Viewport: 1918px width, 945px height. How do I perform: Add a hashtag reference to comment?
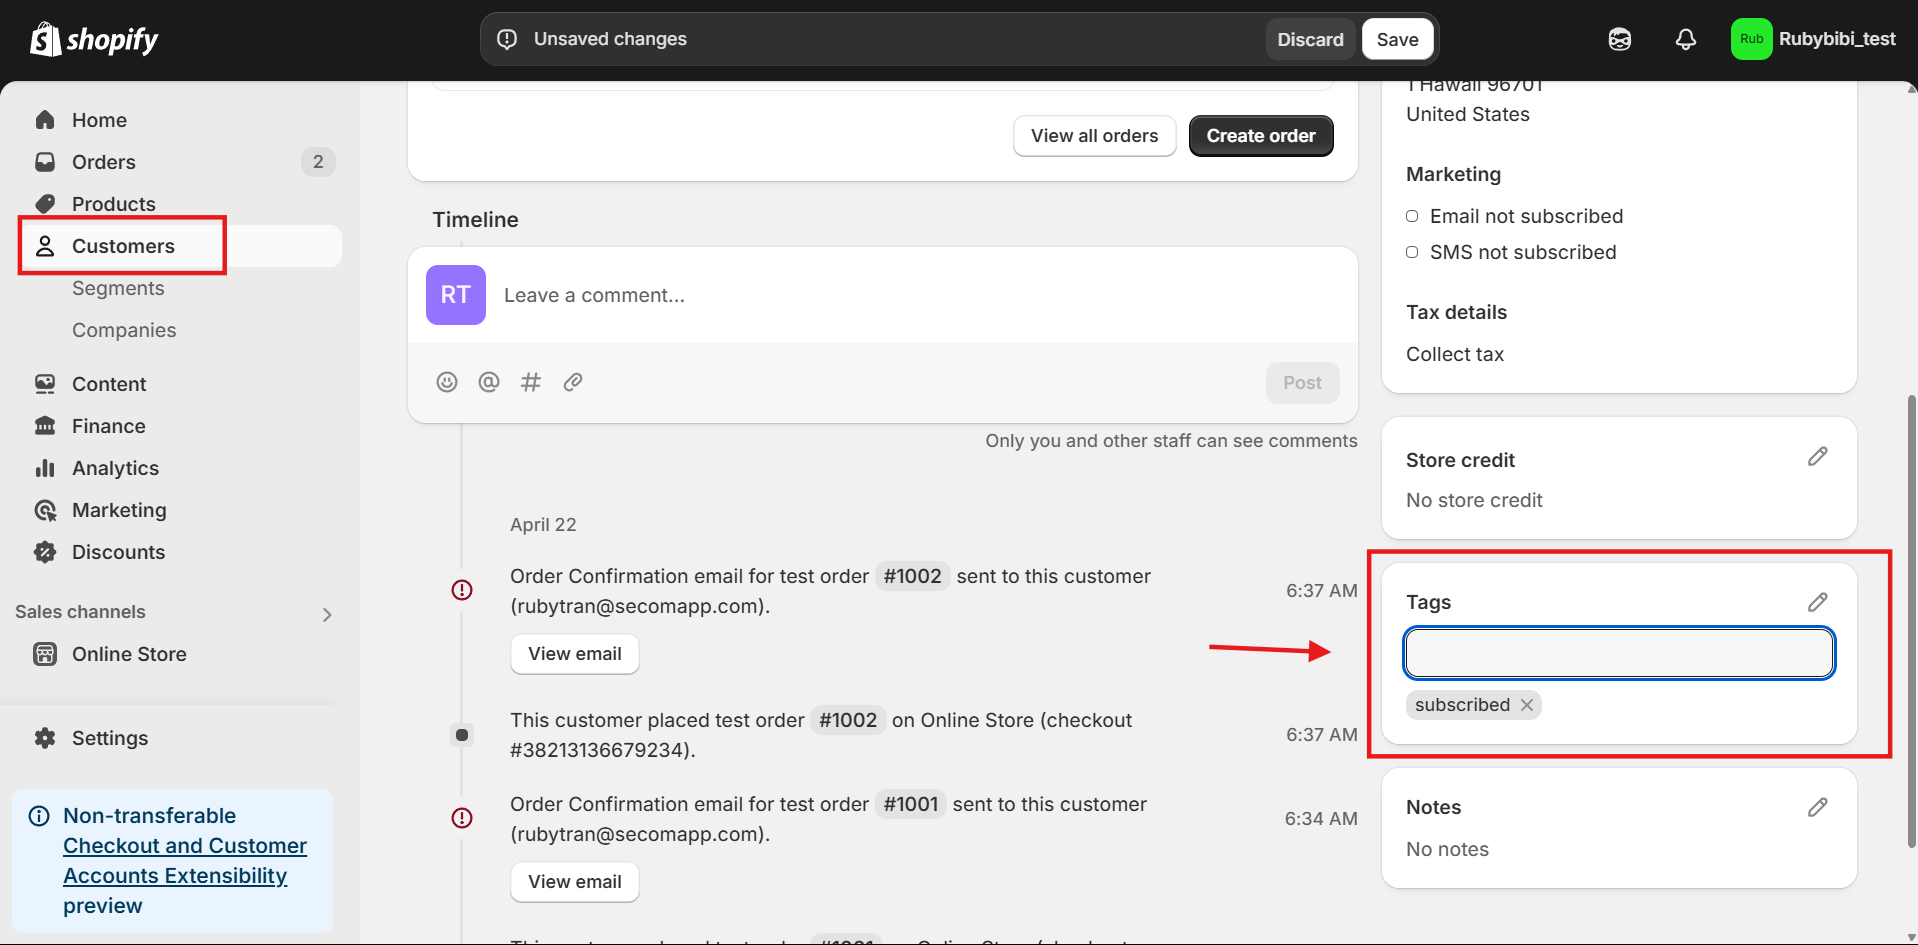(531, 382)
